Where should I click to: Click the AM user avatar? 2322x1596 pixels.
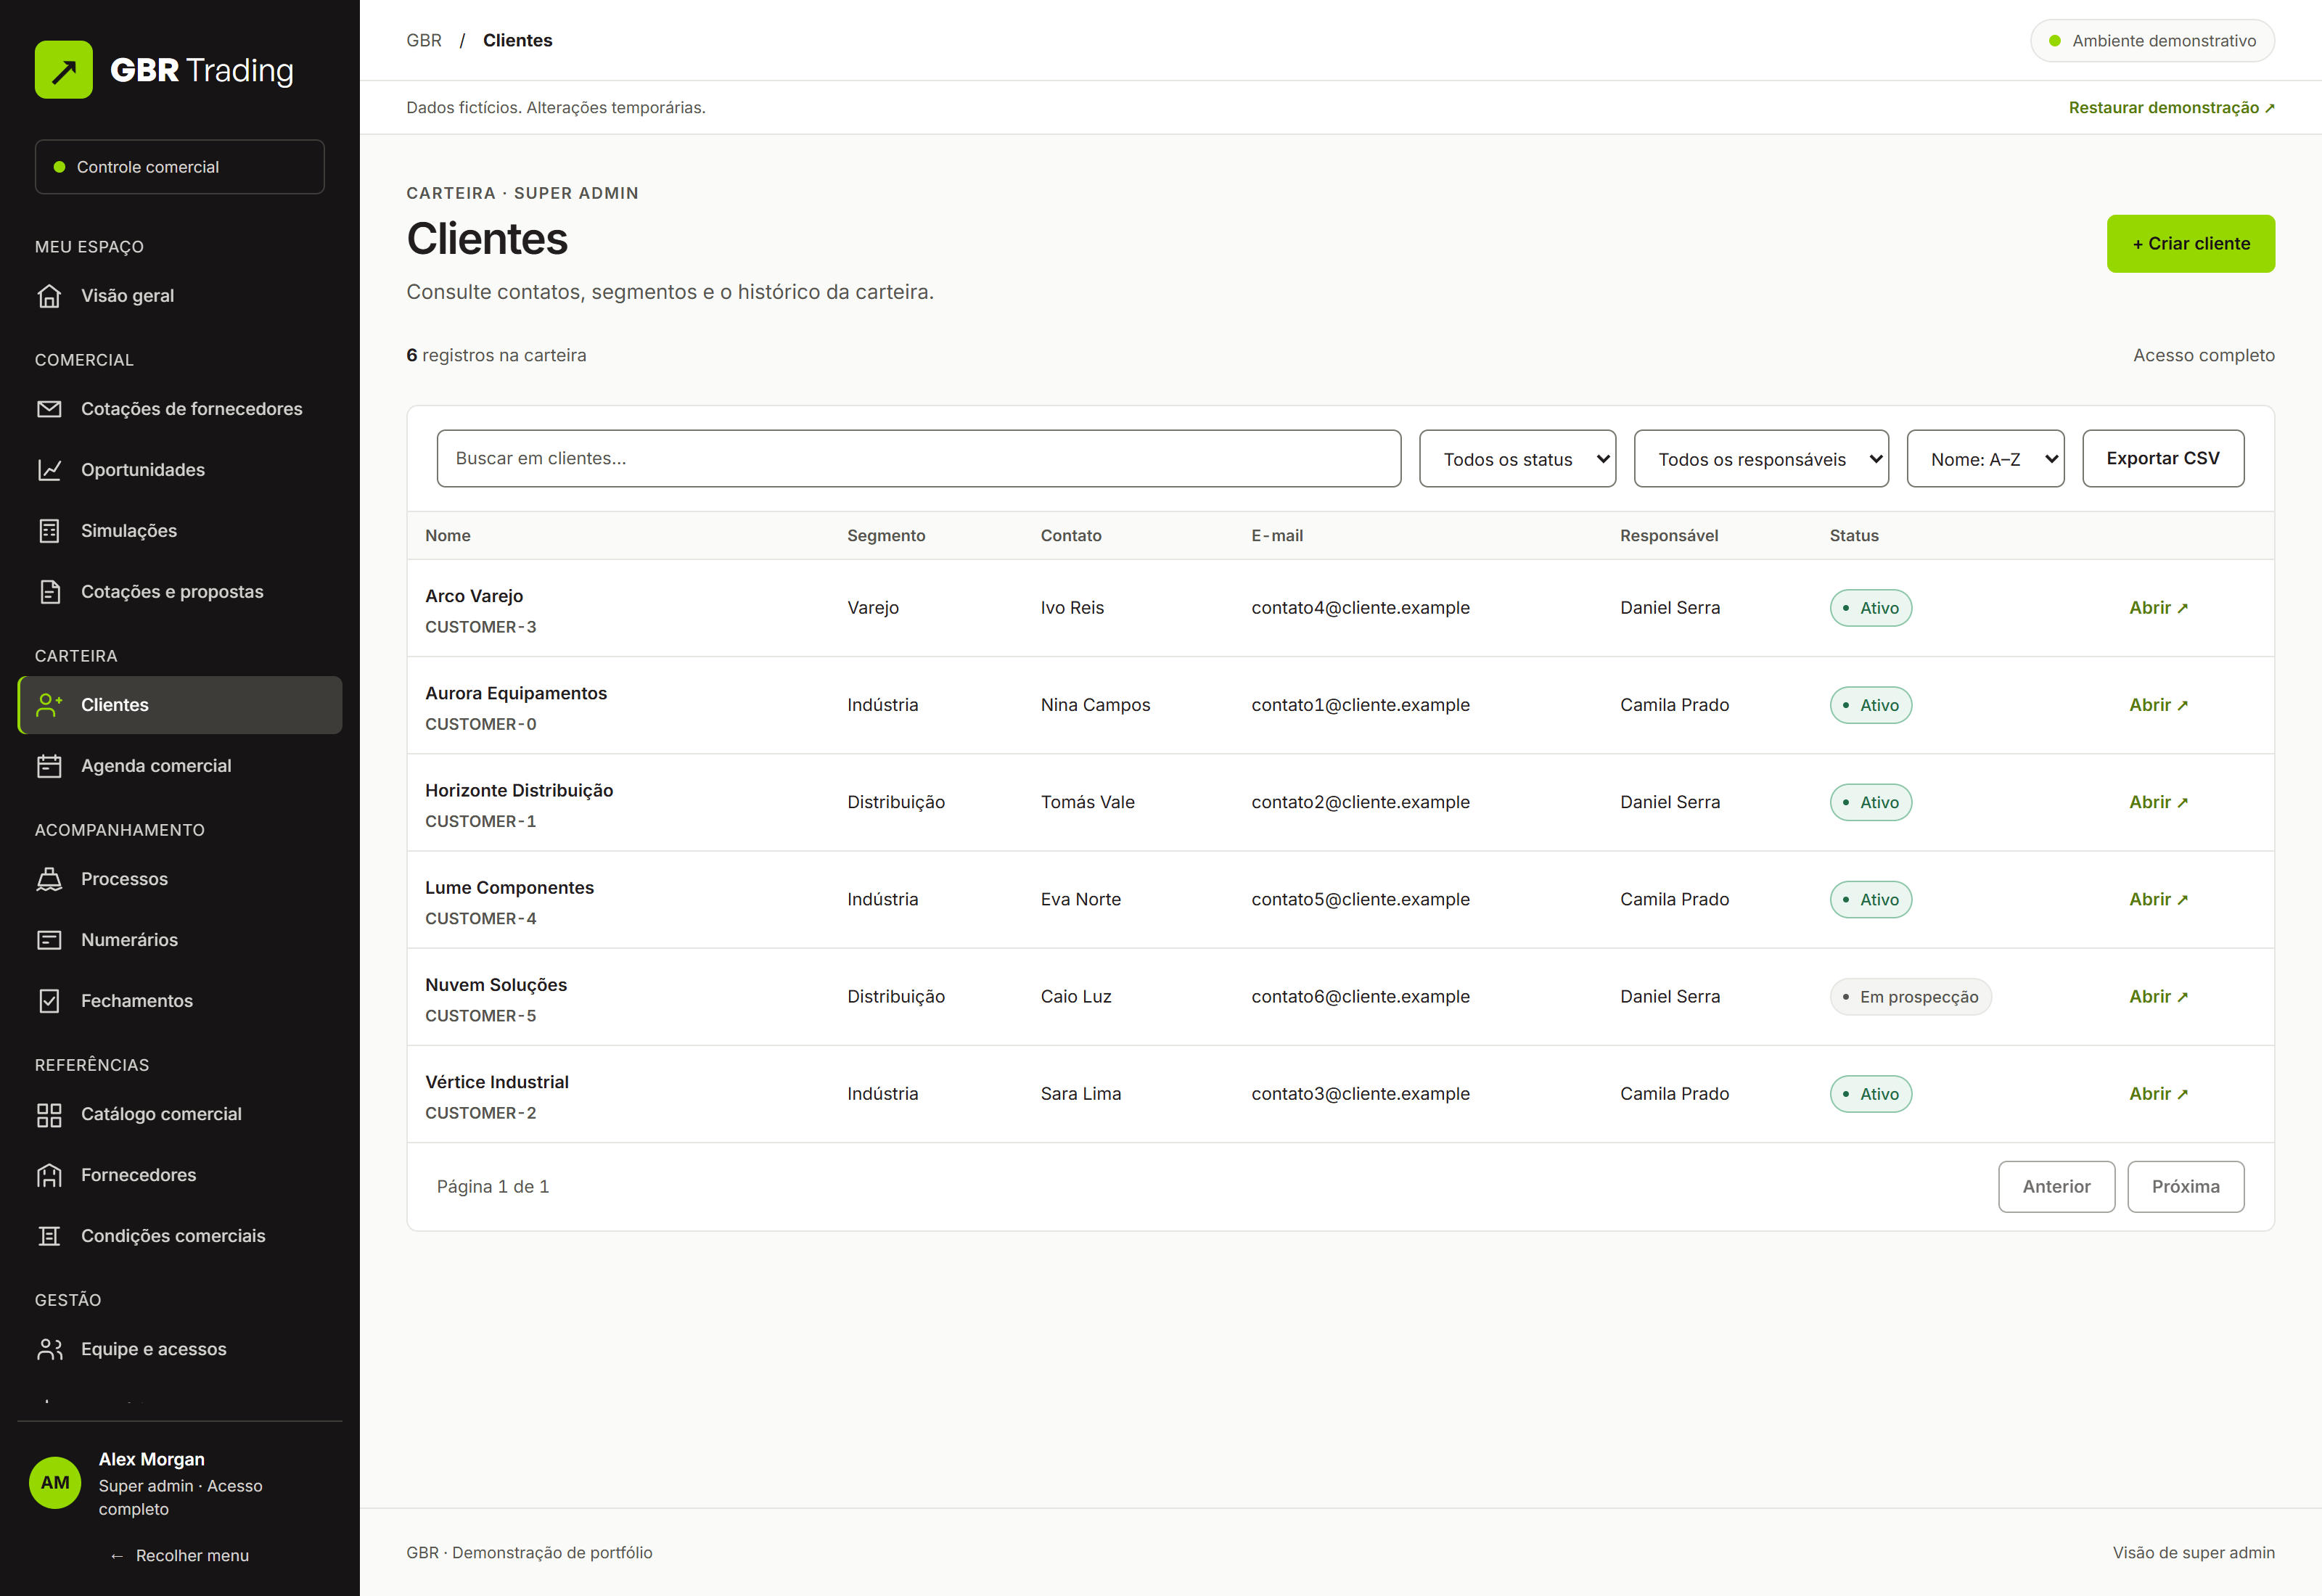click(55, 1482)
